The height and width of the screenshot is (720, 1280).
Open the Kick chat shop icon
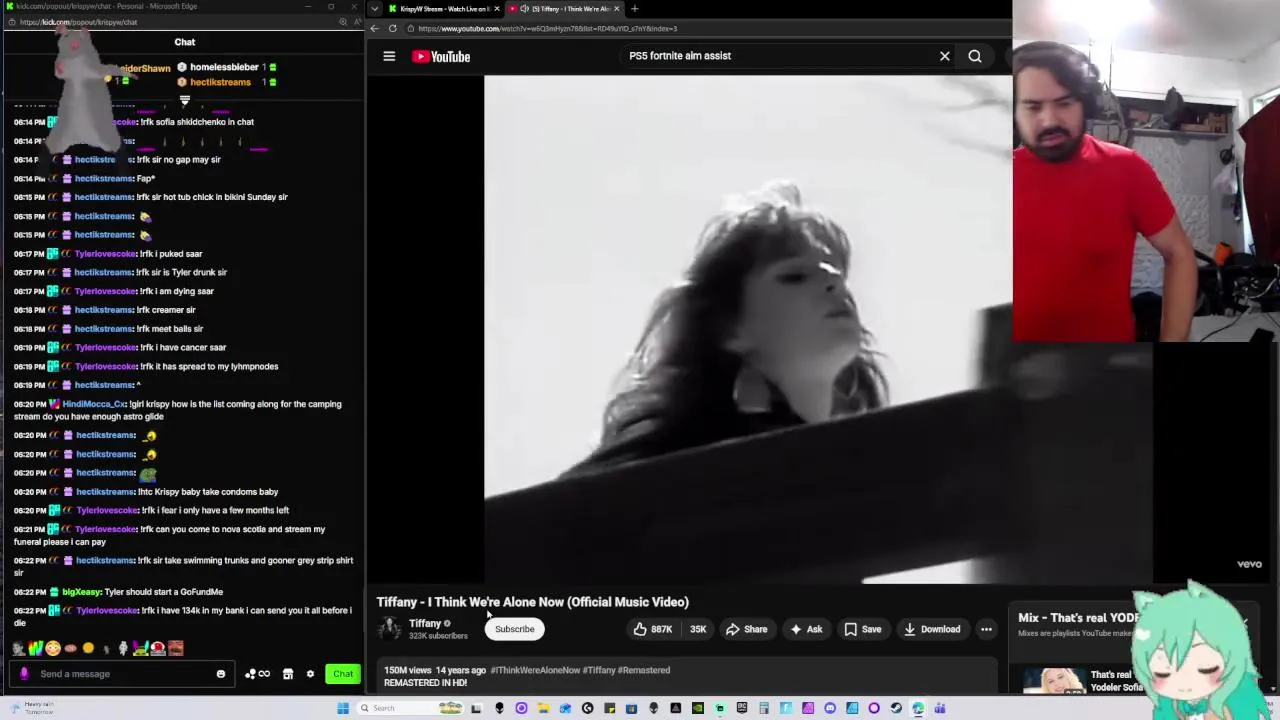[288, 674]
